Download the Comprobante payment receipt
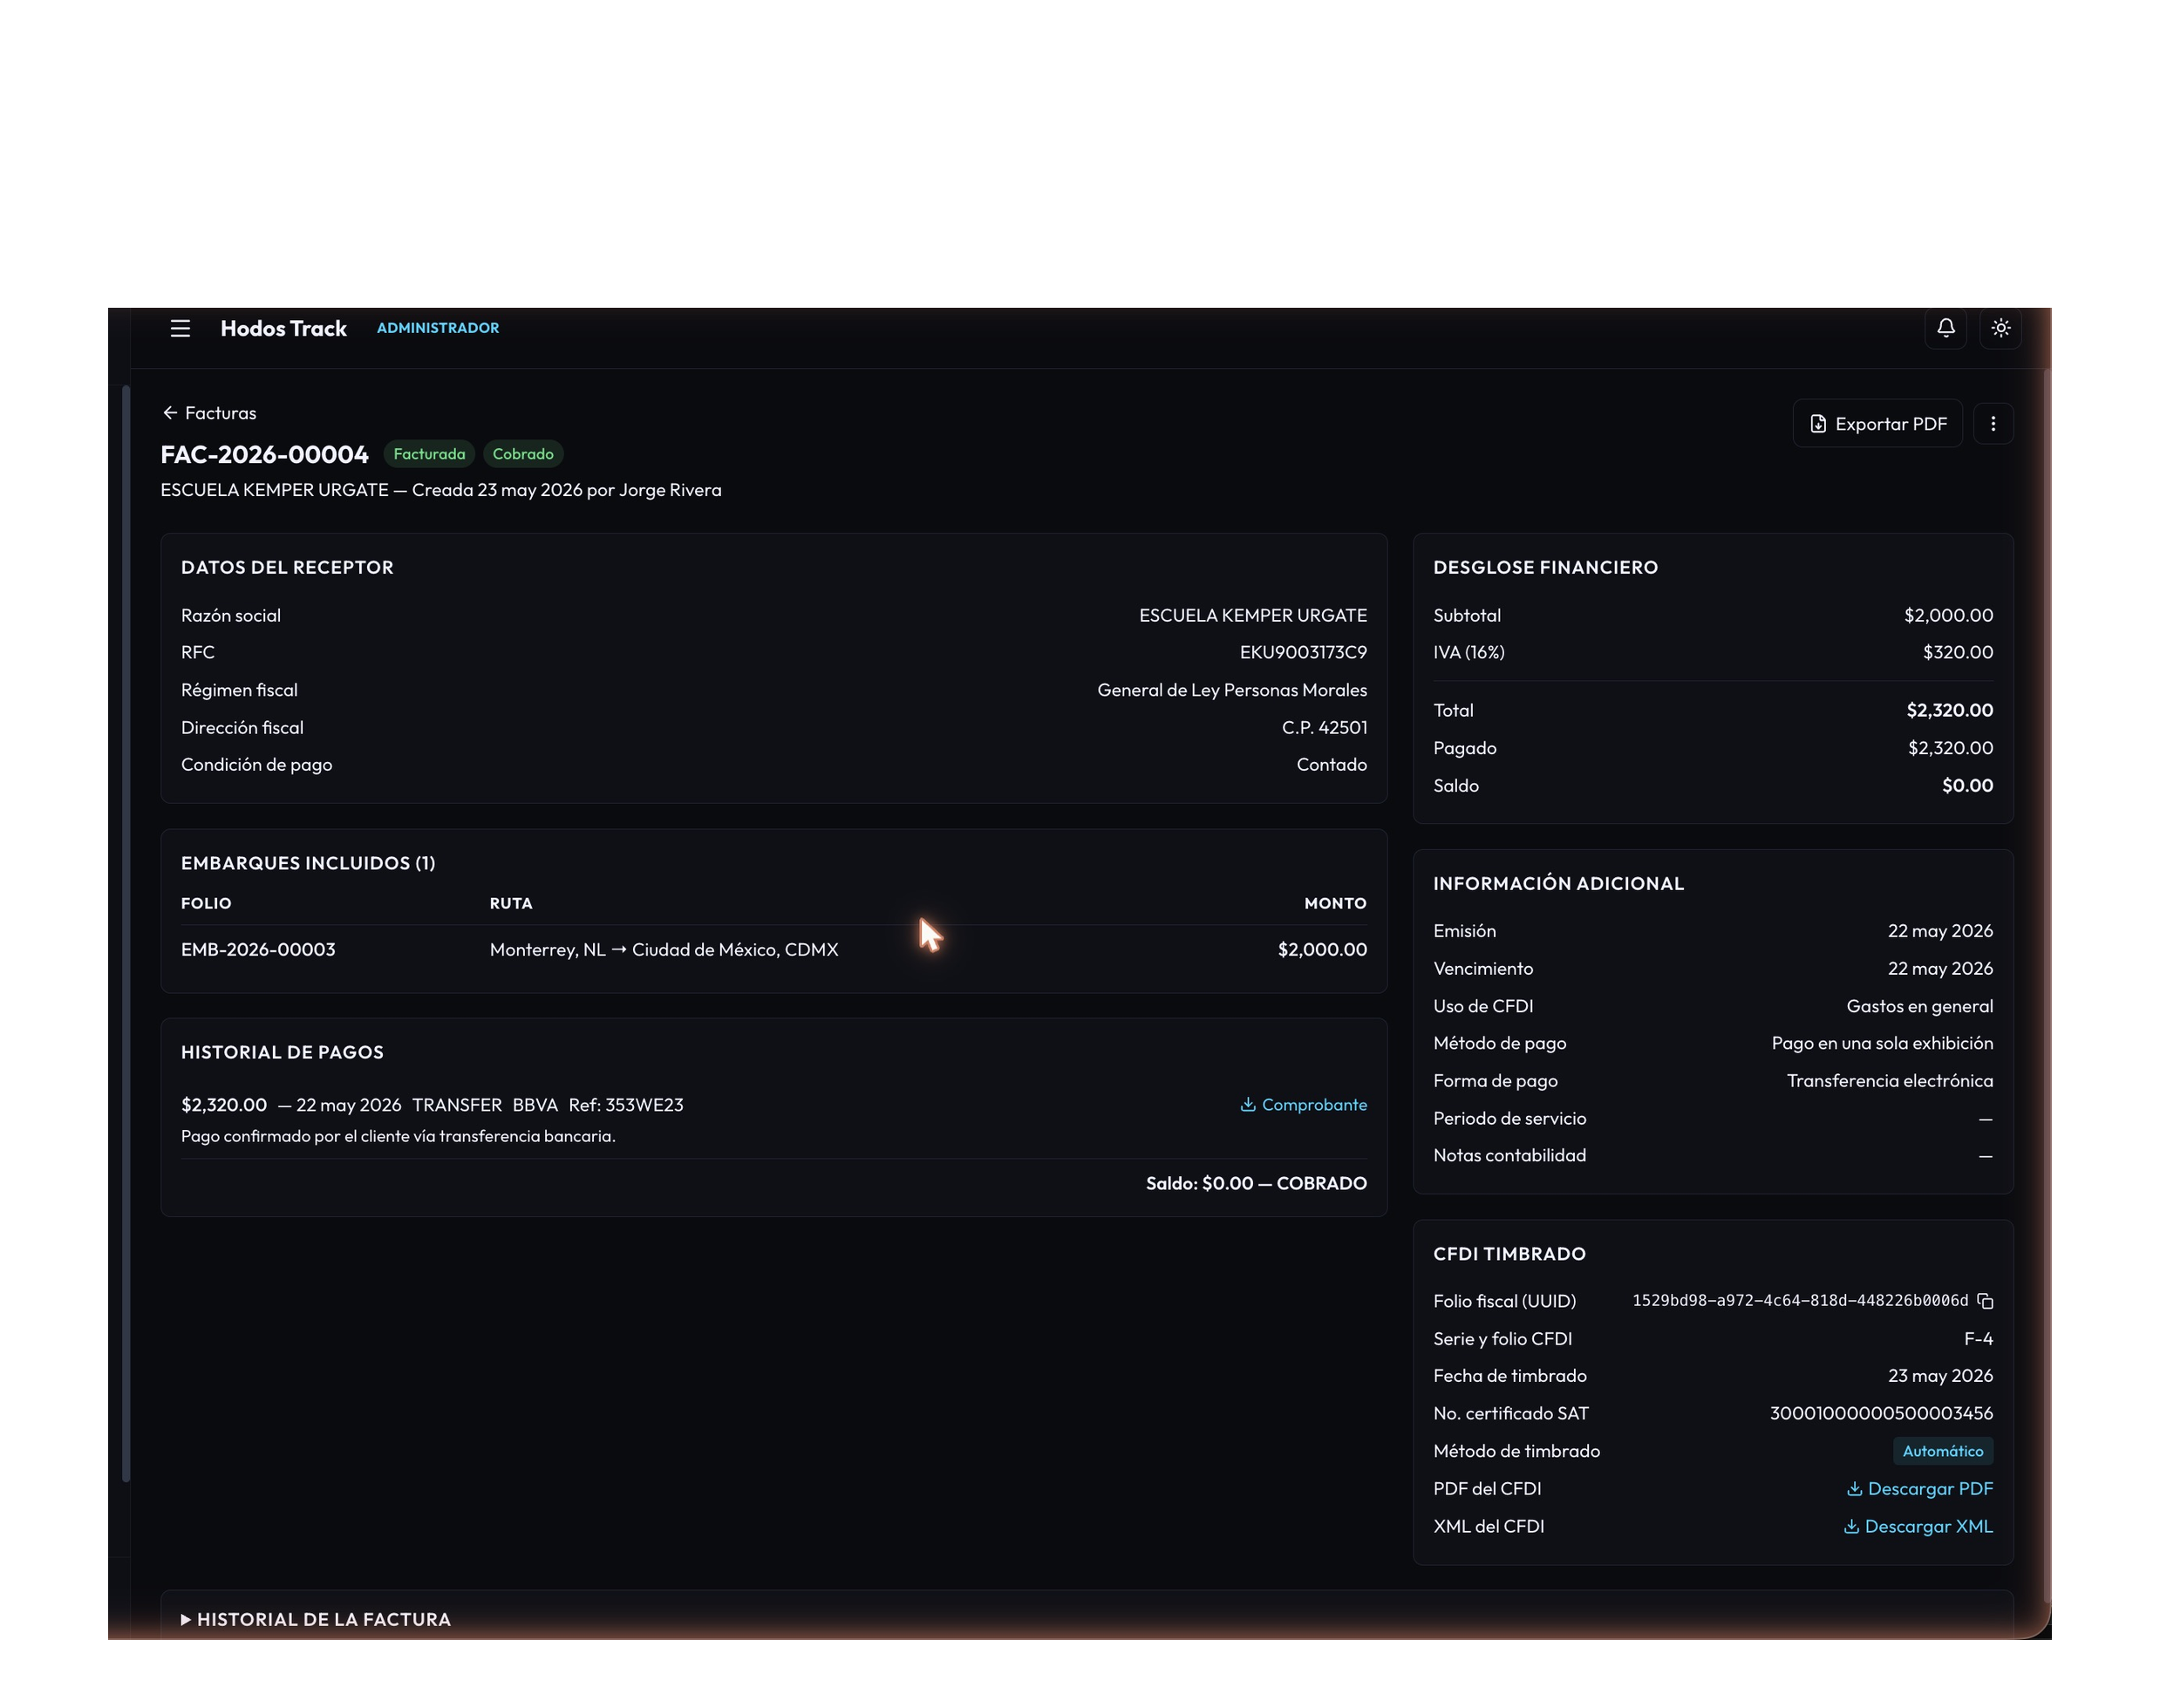 1303,1105
